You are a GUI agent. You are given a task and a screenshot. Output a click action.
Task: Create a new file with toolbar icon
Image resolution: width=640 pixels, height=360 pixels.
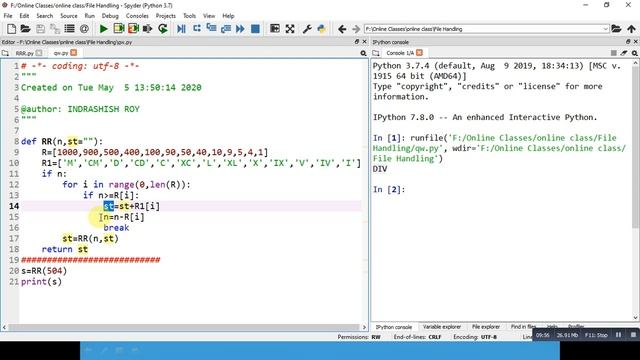[x=11, y=29]
